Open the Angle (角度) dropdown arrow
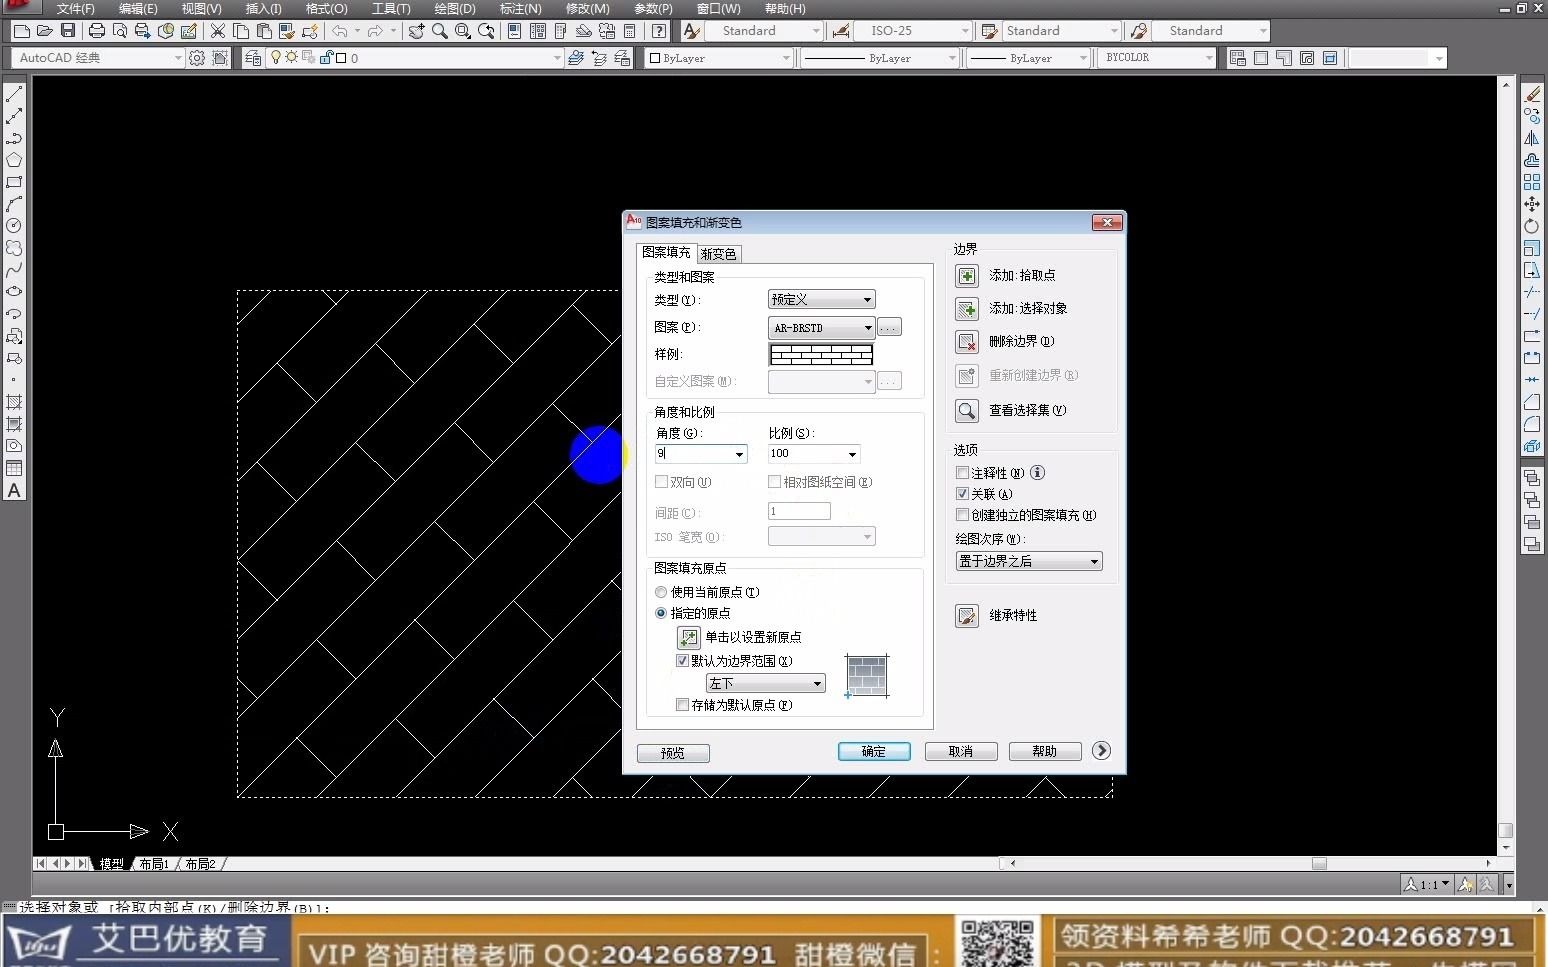Viewport: 1548px width, 967px height. coord(740,454)
